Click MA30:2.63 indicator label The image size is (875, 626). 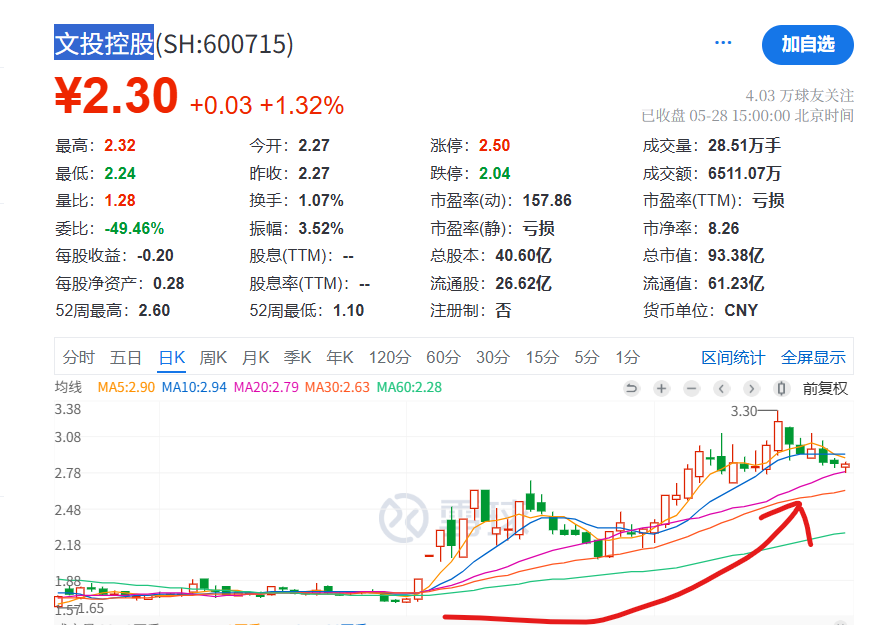(337, 387)
